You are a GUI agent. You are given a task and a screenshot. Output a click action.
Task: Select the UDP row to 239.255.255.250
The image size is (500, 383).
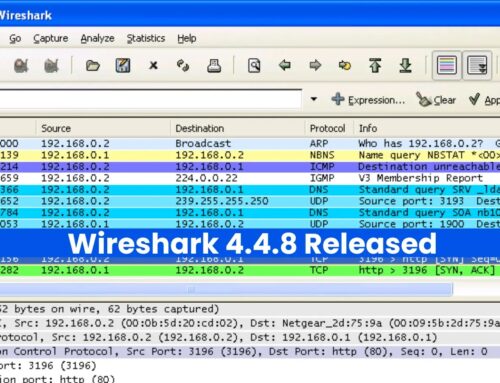[x=250, y=201]
